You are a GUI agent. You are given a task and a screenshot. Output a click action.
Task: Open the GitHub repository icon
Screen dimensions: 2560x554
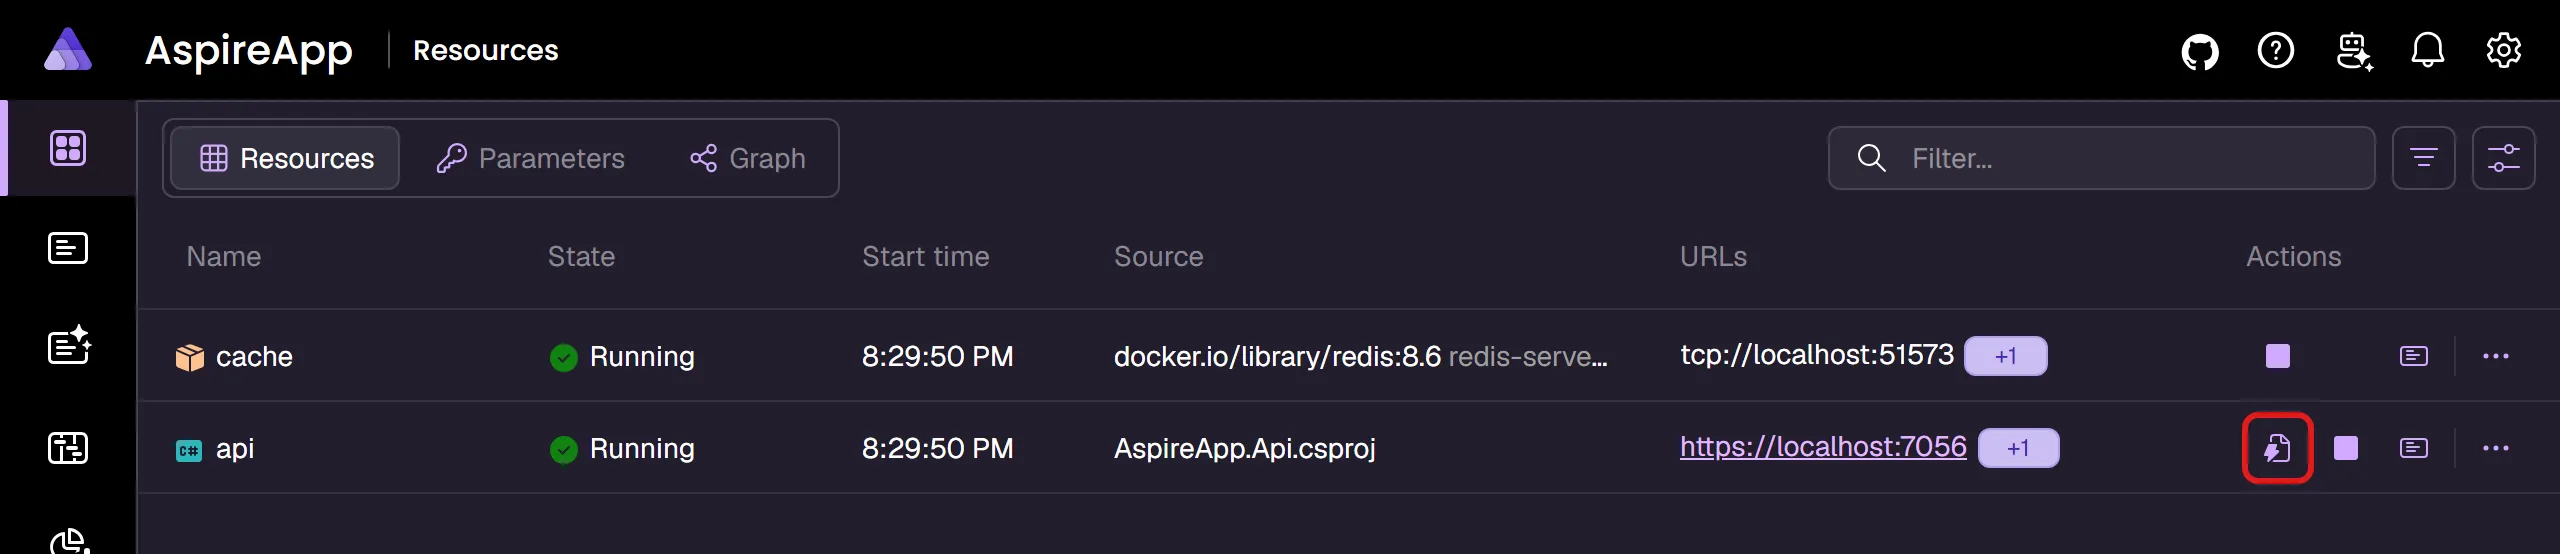(2200, 51)
